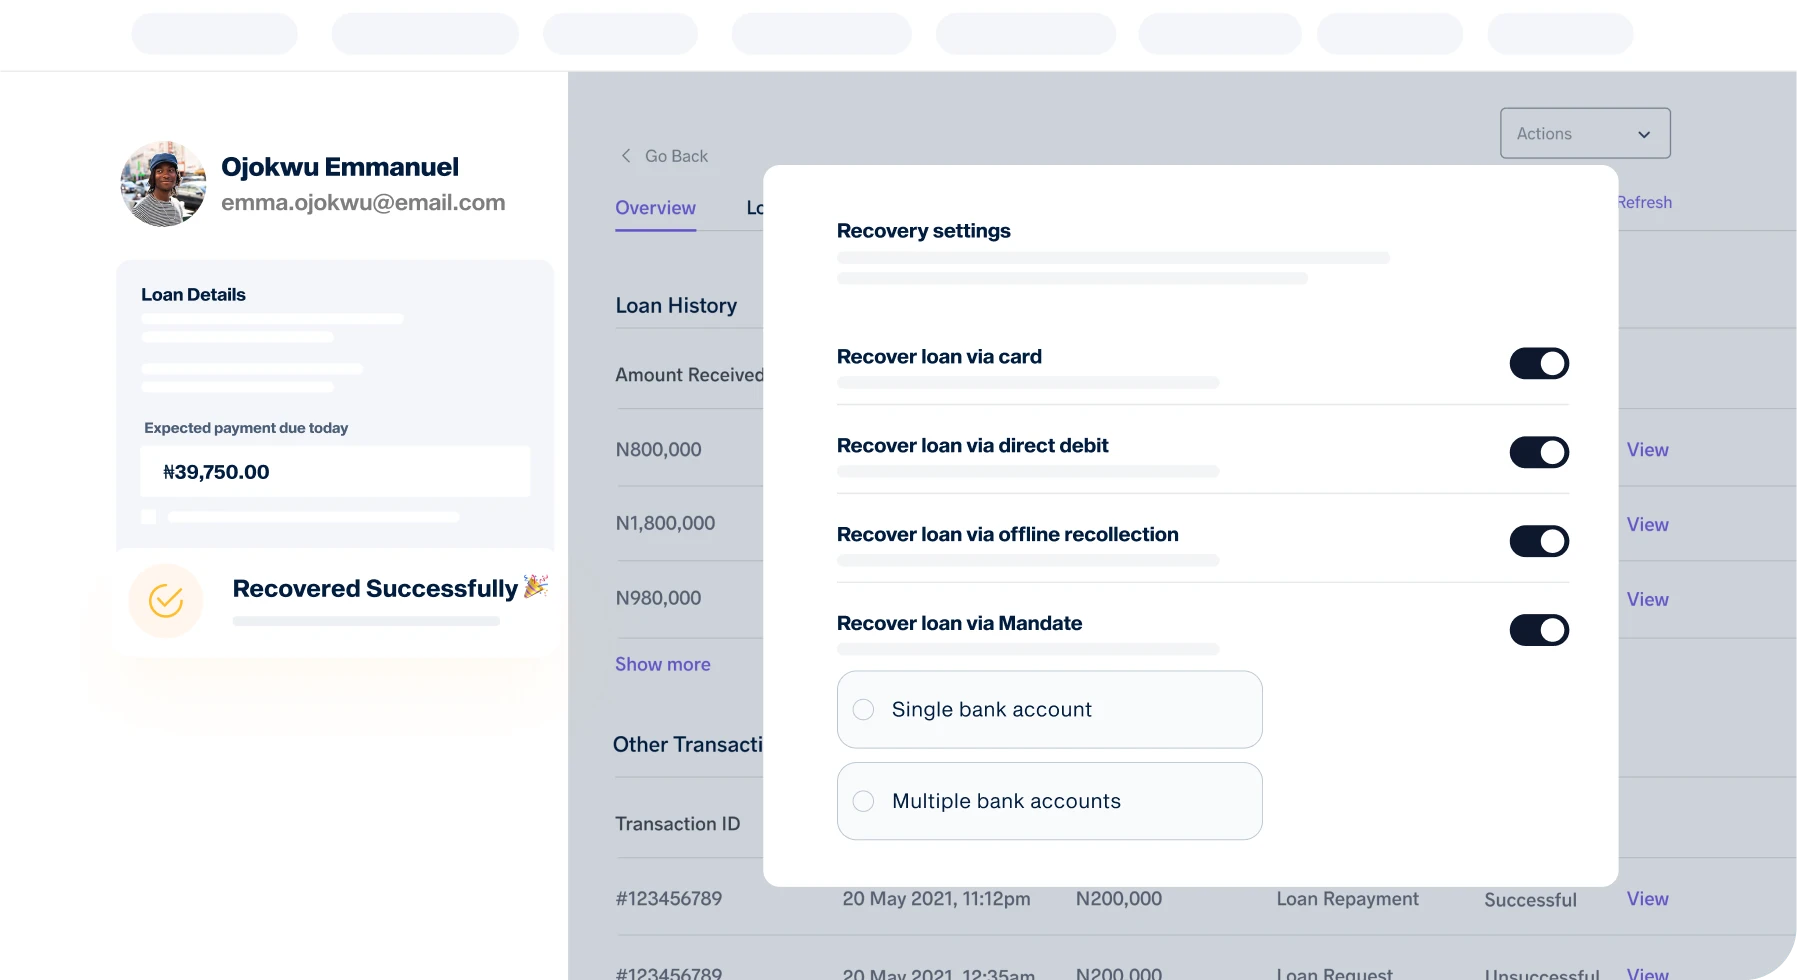Click the Loan History heading
1797x980 pixels.
click(x=676, y=306)
